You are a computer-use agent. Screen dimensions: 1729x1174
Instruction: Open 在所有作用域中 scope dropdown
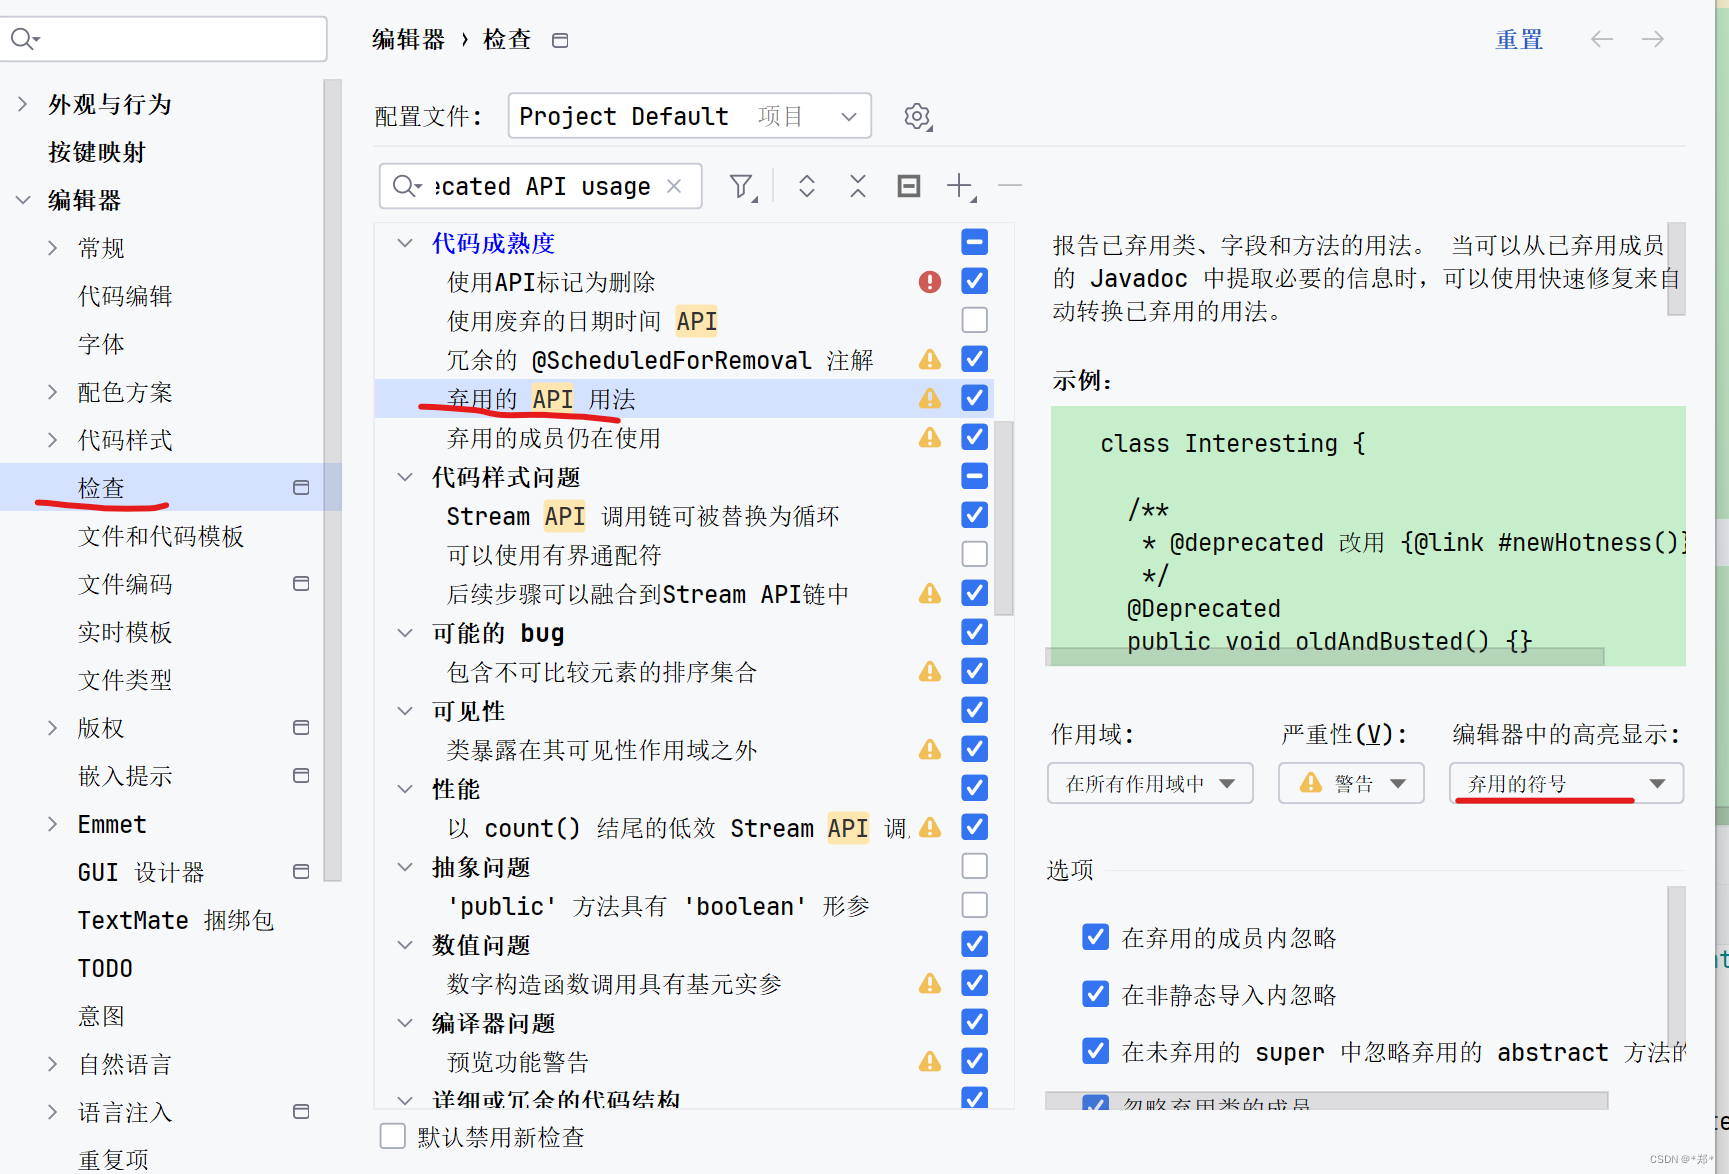(x=1150, y=783)
